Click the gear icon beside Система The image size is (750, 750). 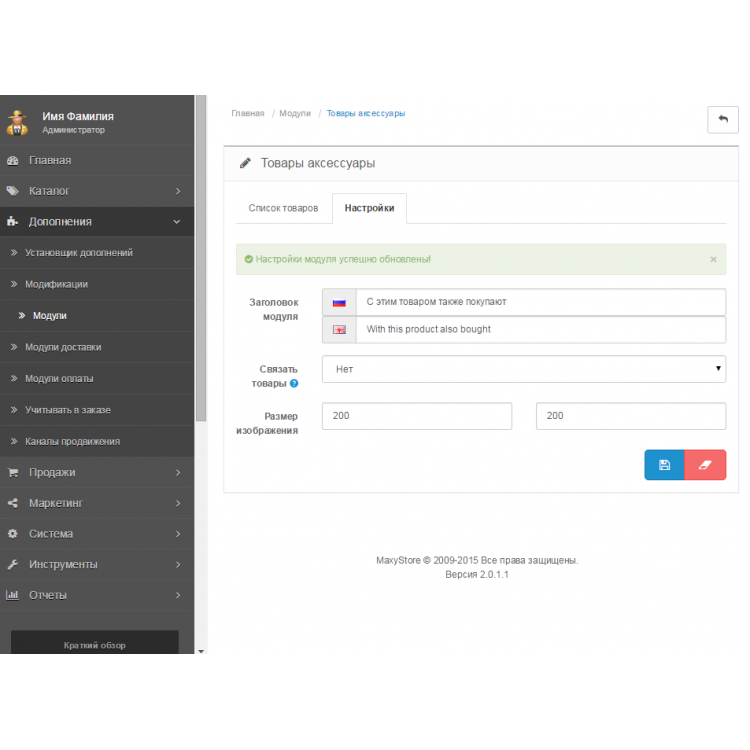click(x=13, y=534)
